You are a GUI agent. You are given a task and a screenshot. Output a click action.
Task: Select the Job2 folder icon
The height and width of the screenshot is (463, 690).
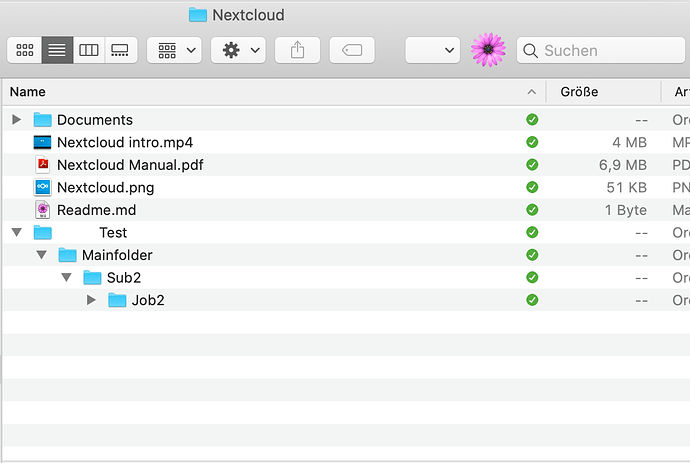point(117,300)
